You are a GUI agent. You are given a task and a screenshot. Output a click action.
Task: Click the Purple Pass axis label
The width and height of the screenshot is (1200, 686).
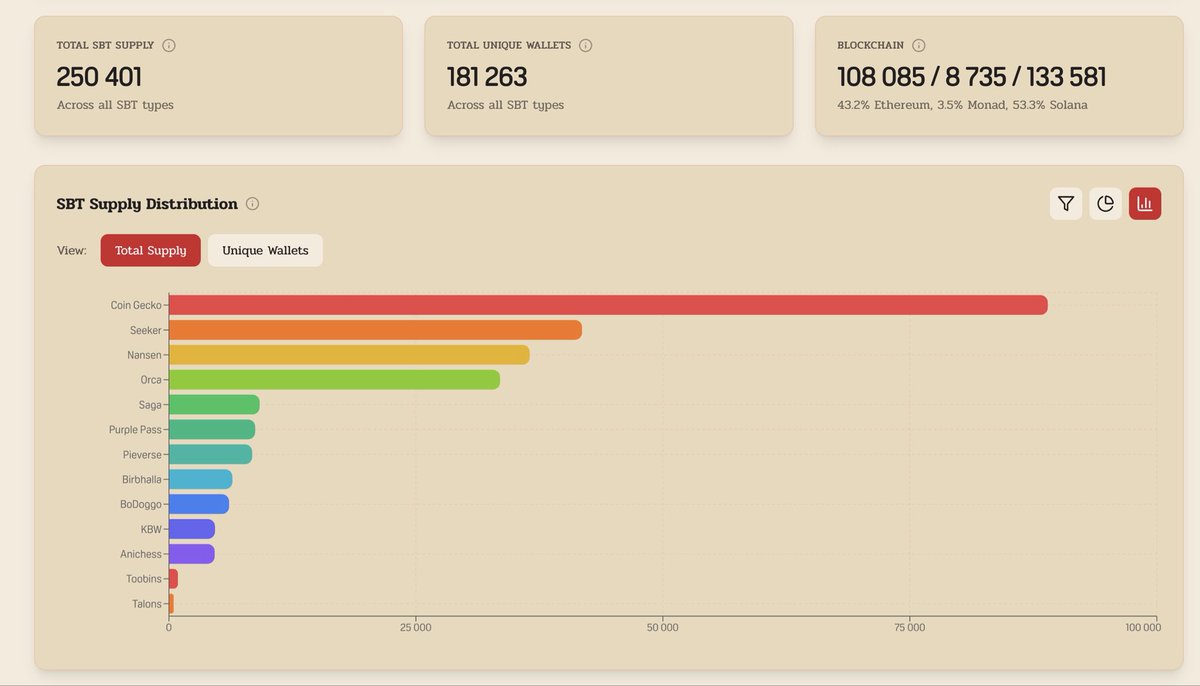point(135,430)
